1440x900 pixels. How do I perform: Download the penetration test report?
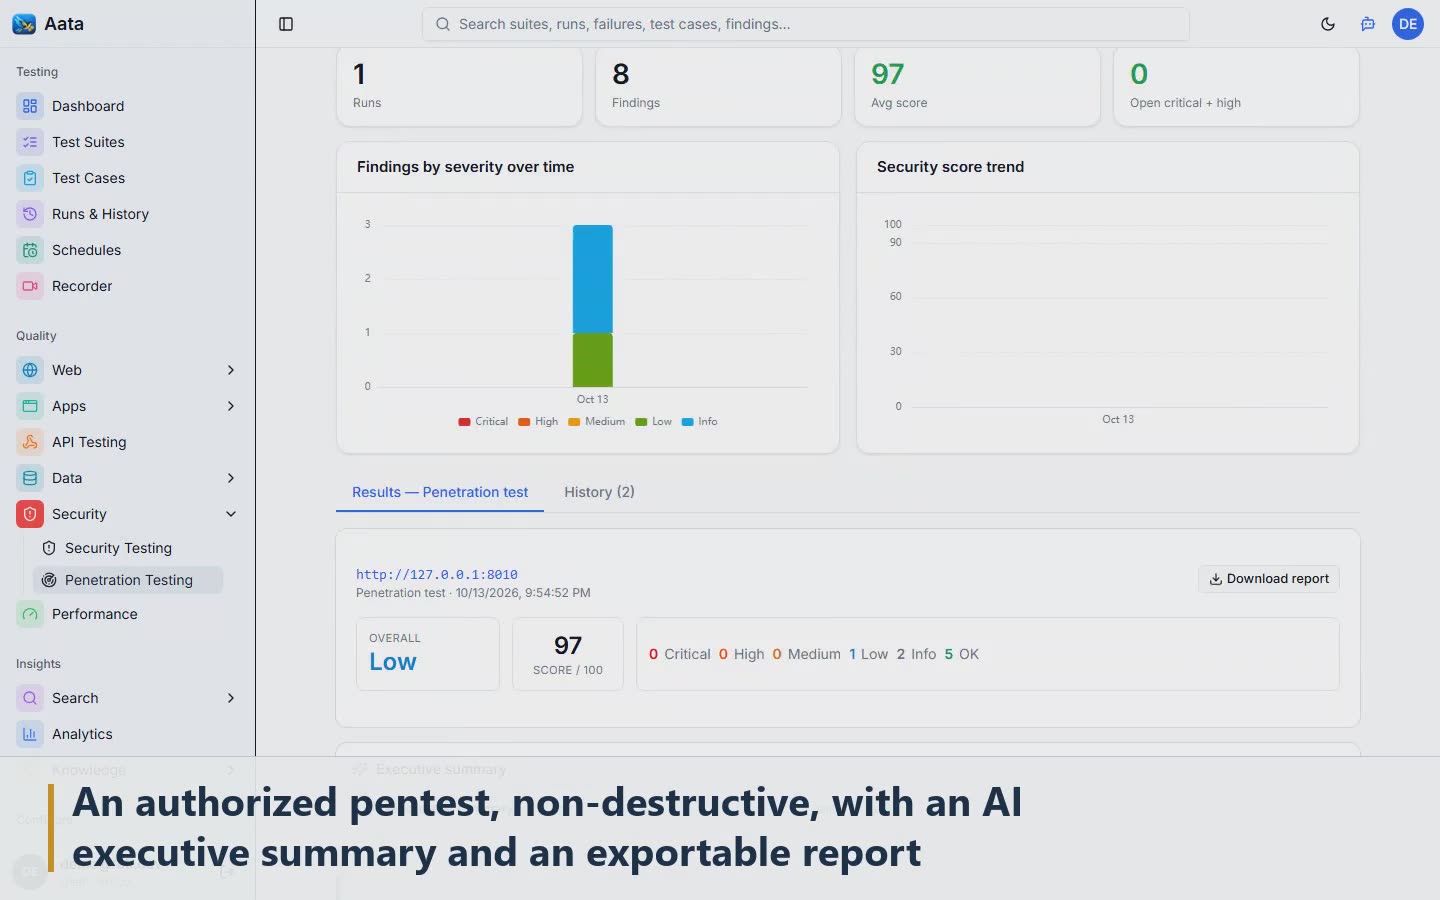click(x=1269, y=579)
